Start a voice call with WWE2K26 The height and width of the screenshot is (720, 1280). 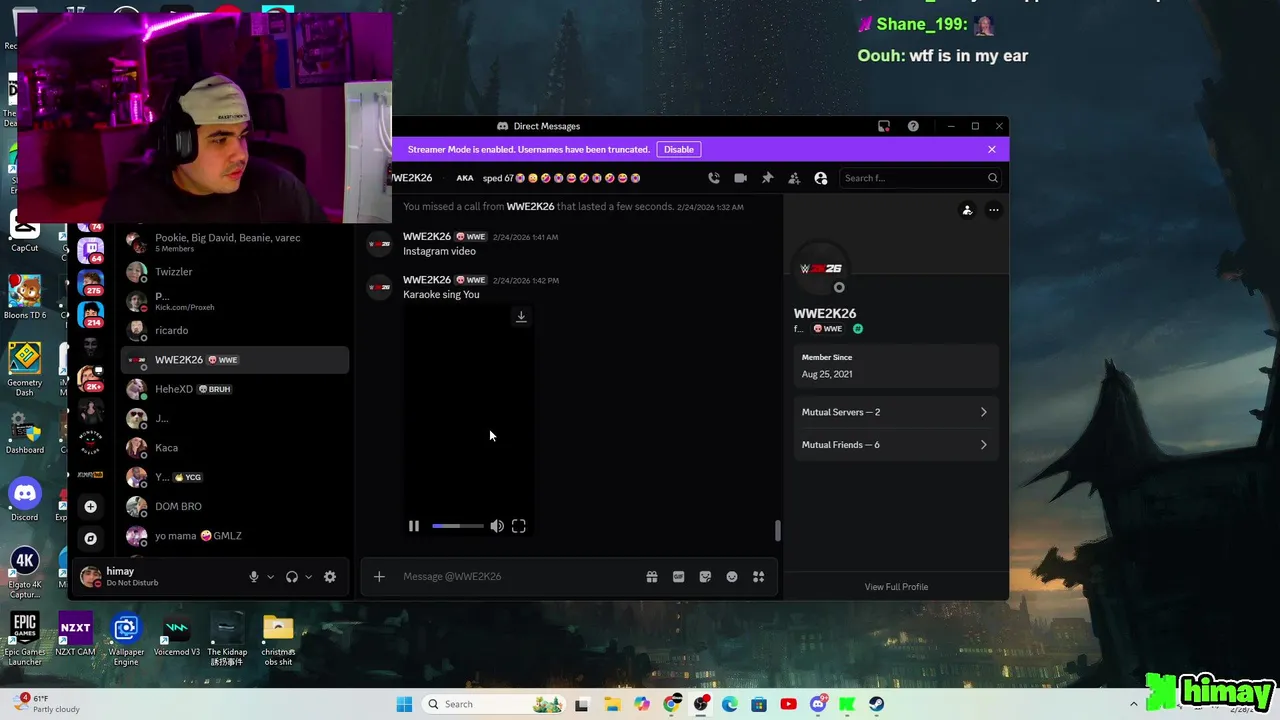pos(713,178)
